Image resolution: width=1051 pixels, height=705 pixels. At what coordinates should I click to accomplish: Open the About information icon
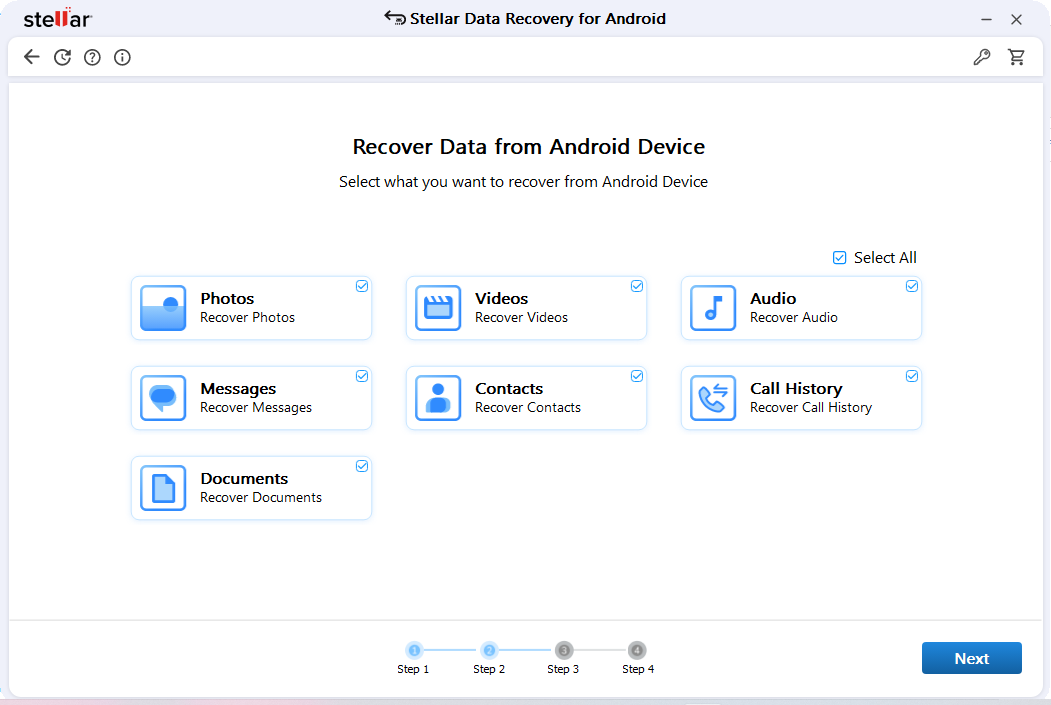(122, 57)
